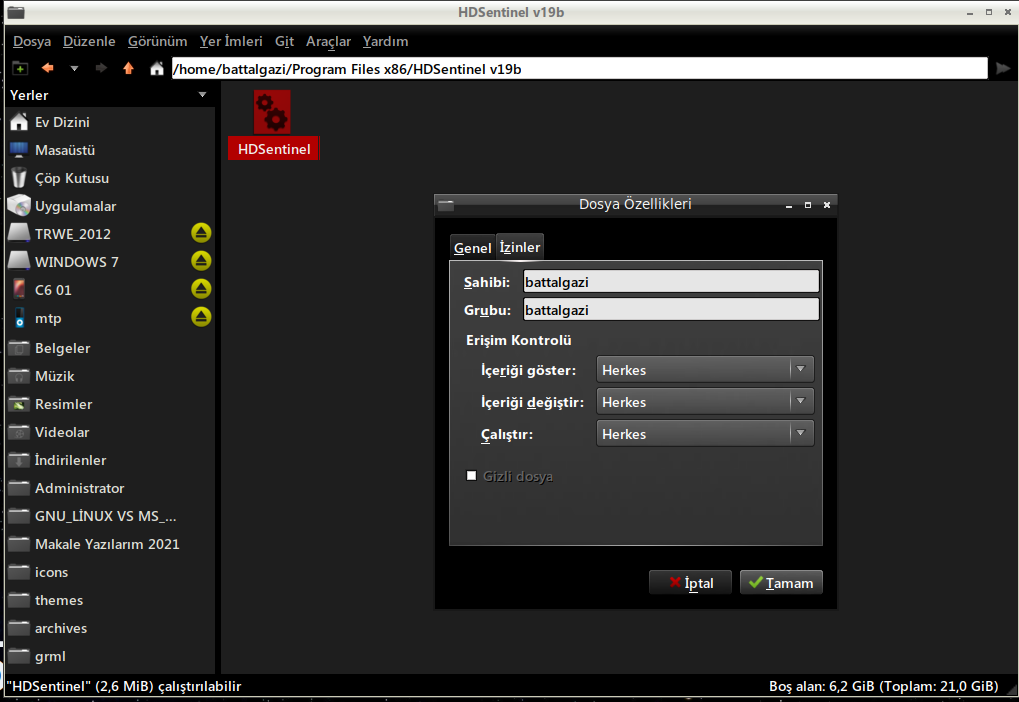Click the "HDSentinel" (2,6 MiB) status text
The height and width of the screenshot is (702, 1019).
(x=123, y=686)
